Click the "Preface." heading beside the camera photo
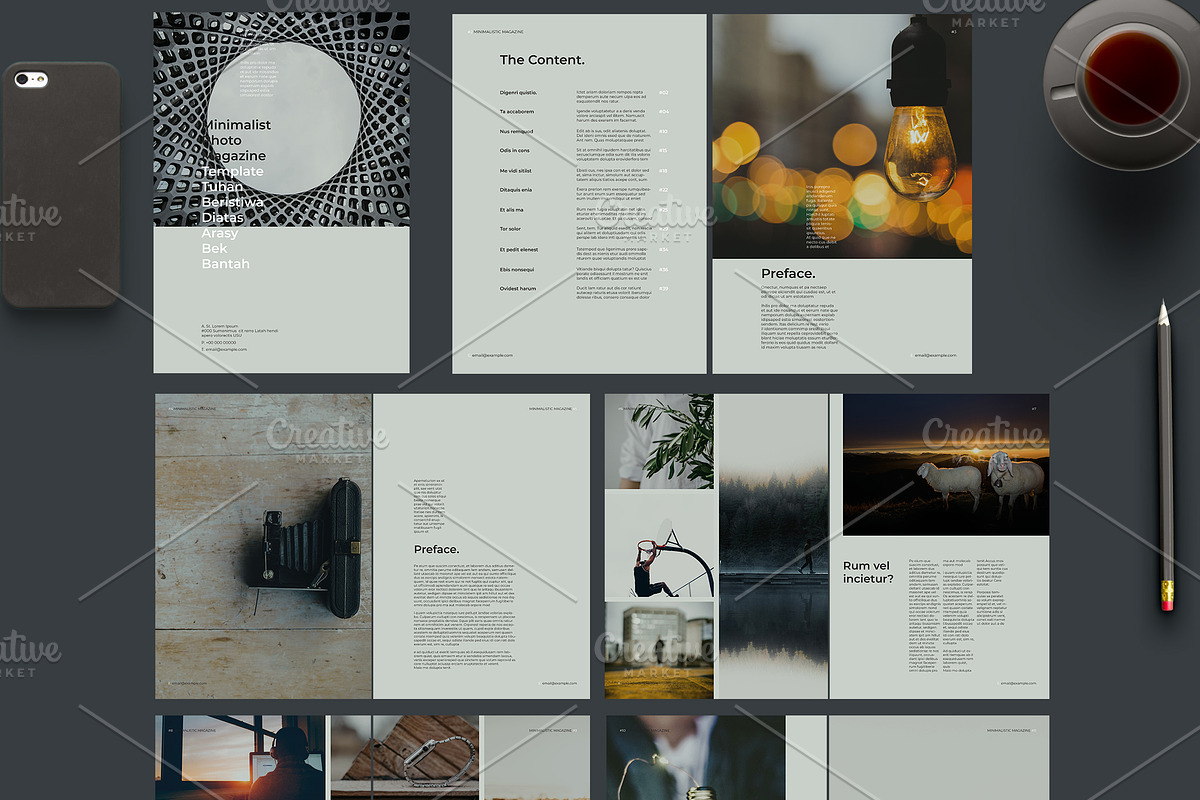 click(437, 549)
